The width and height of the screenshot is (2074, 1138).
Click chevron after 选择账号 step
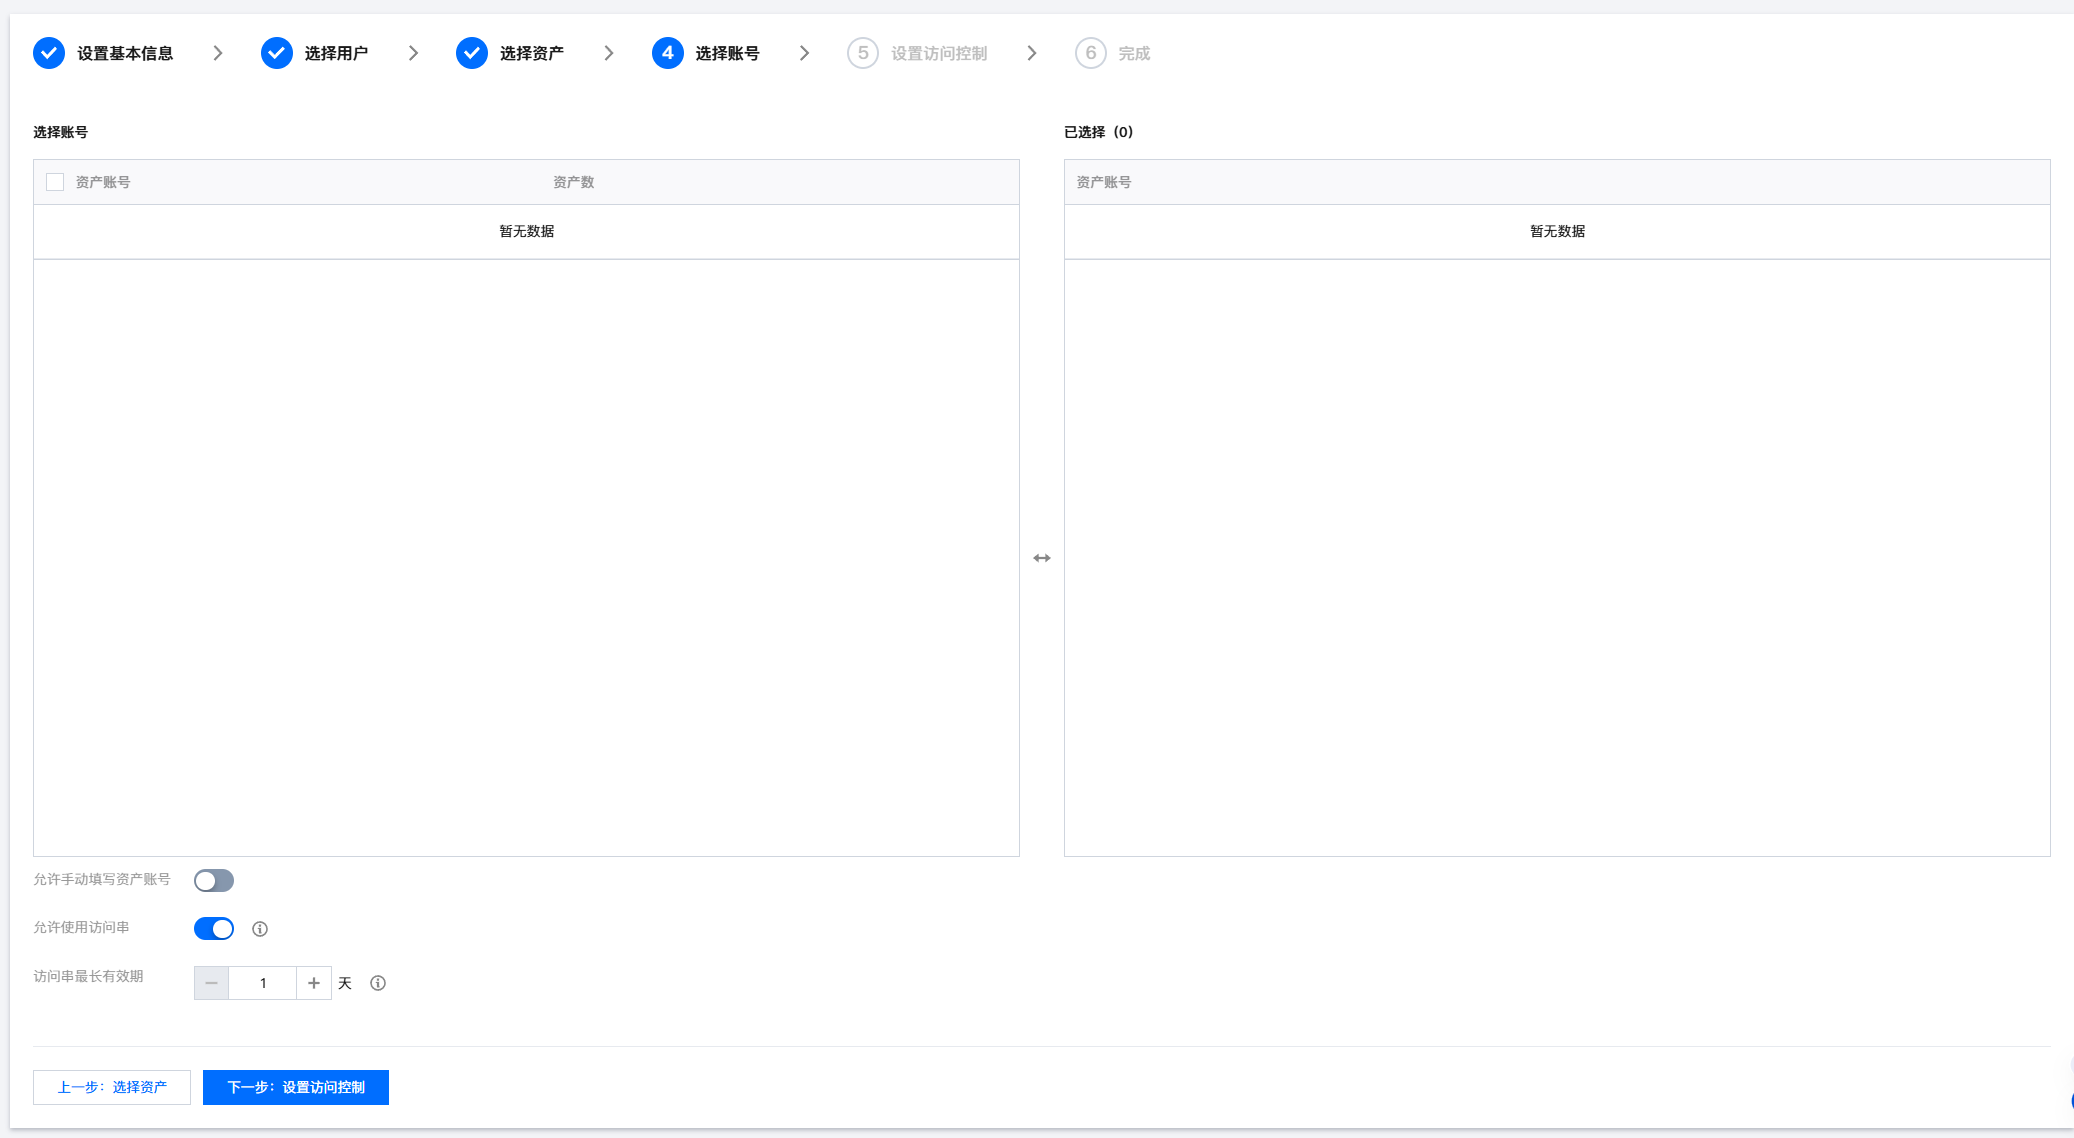pyautogui.click(x=804, y=53)
